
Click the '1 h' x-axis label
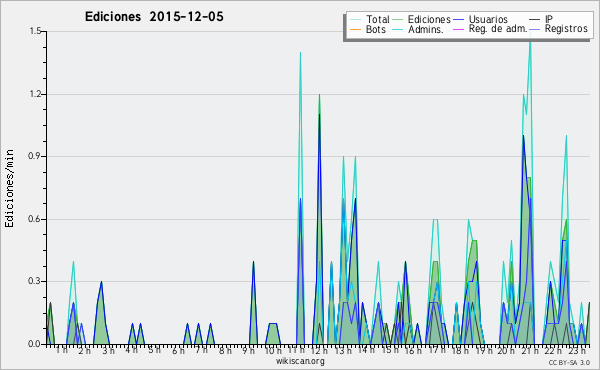tap(62, 350)
